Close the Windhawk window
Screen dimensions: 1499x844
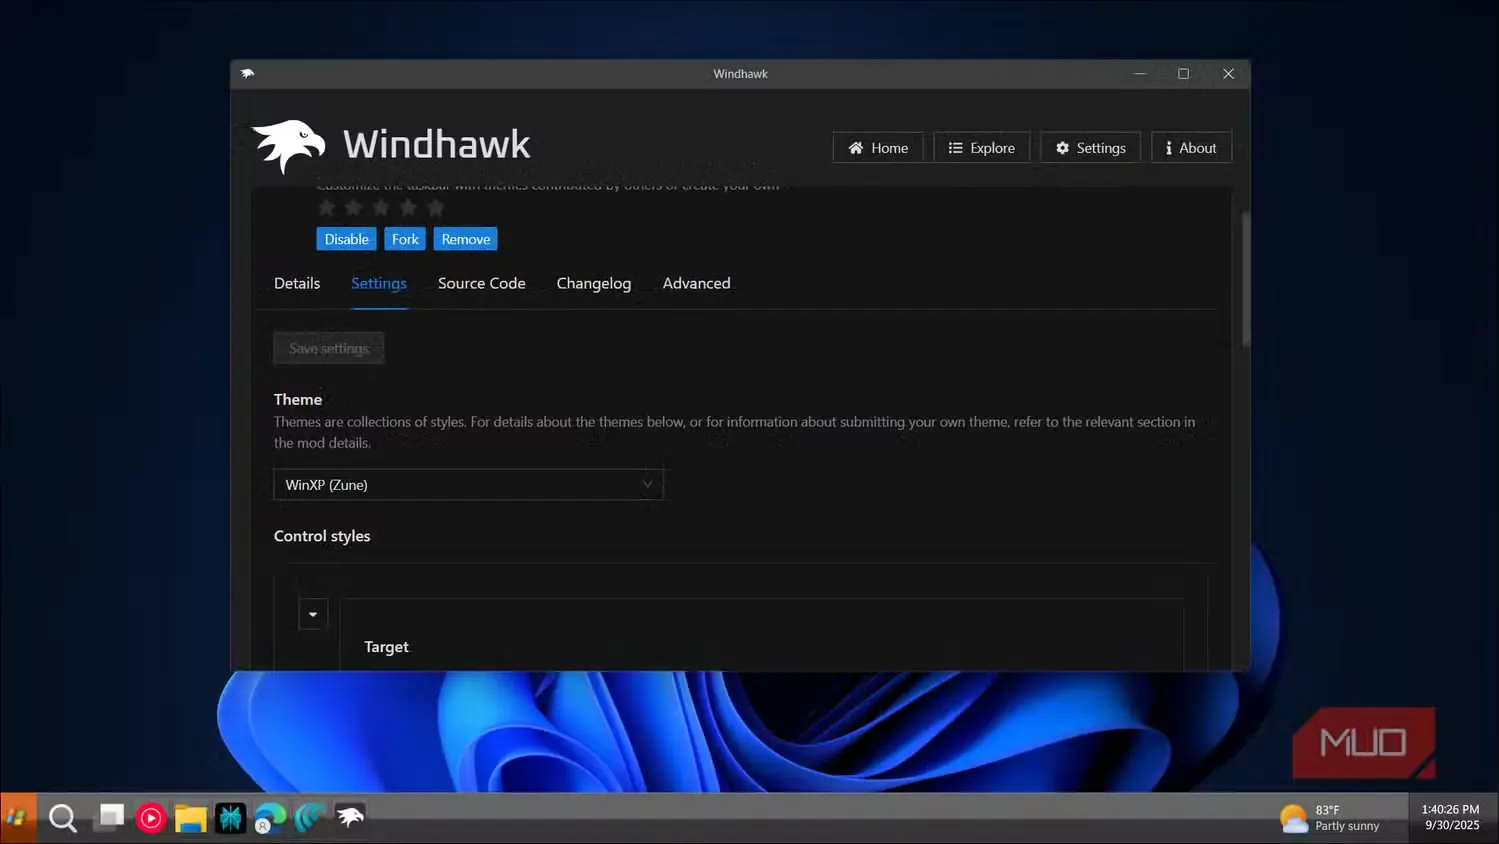click(x=1229, y=74)
